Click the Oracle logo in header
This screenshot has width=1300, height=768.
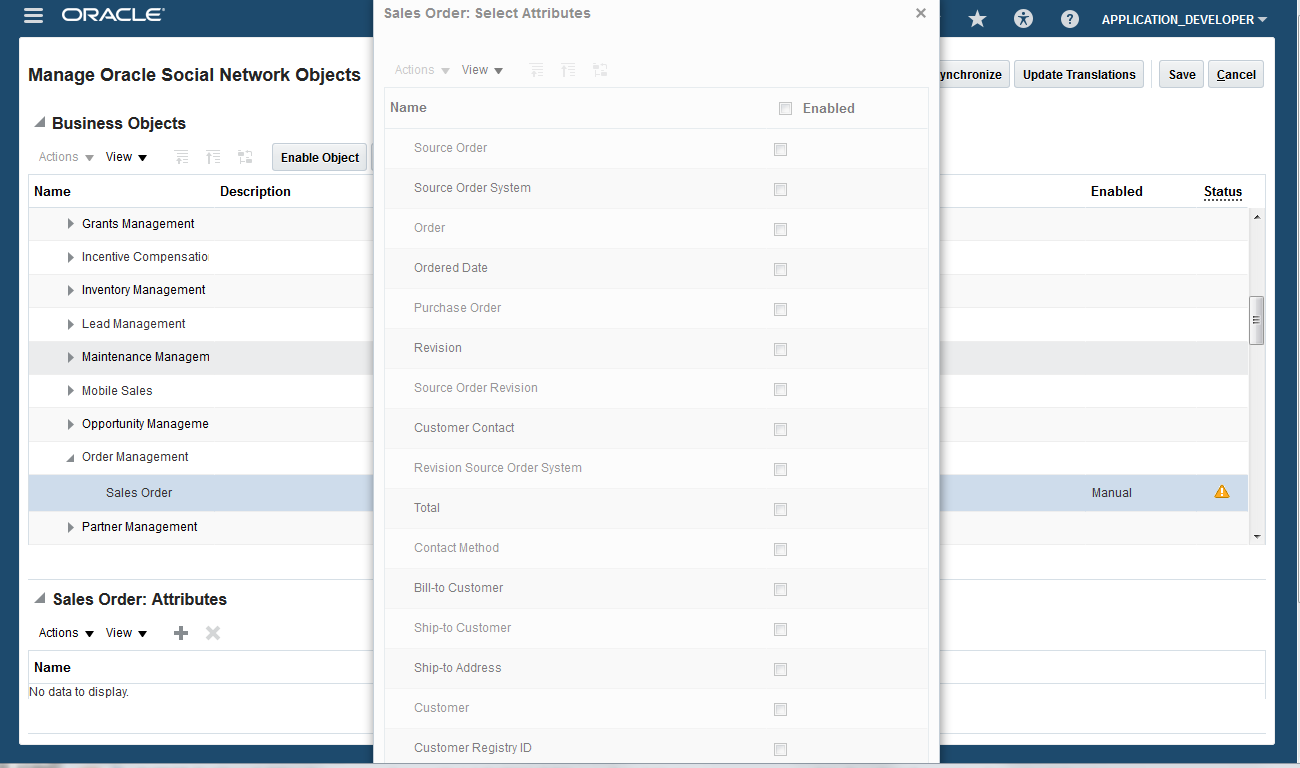tap(113, 15)
